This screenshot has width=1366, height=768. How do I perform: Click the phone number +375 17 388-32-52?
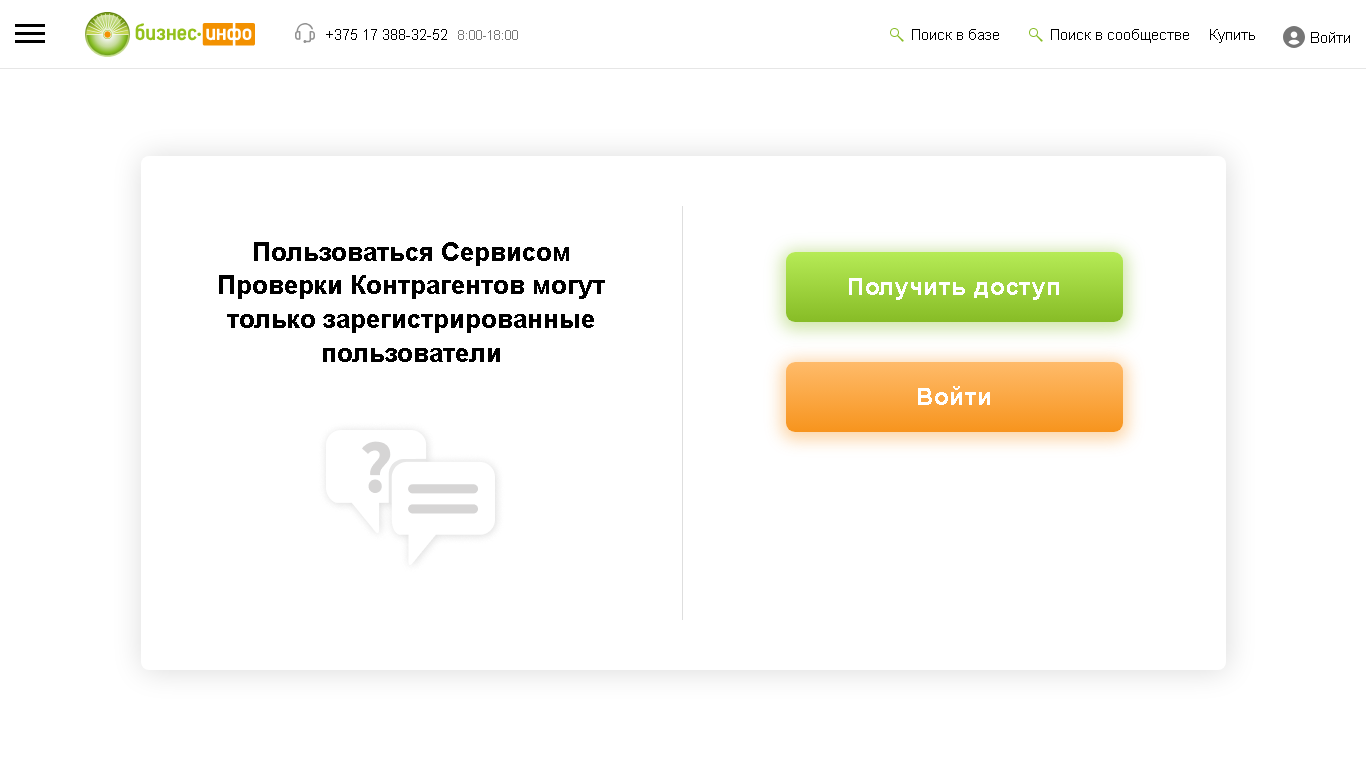point(387,35)
